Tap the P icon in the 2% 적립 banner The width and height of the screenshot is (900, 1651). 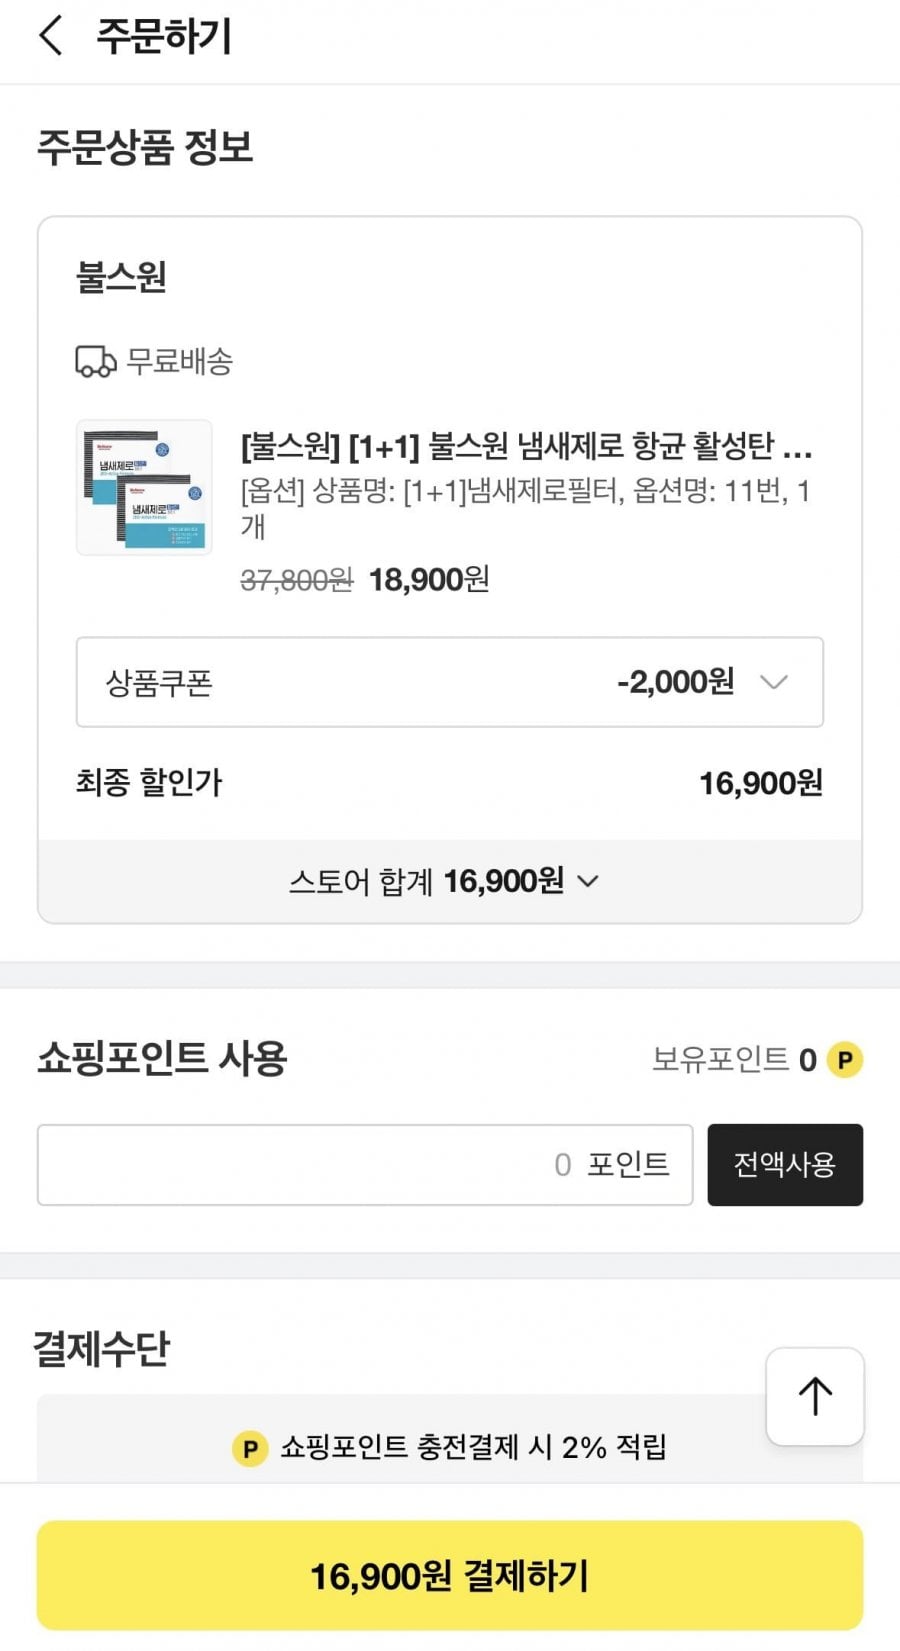pyautogui.click(x=250, y=1448)
